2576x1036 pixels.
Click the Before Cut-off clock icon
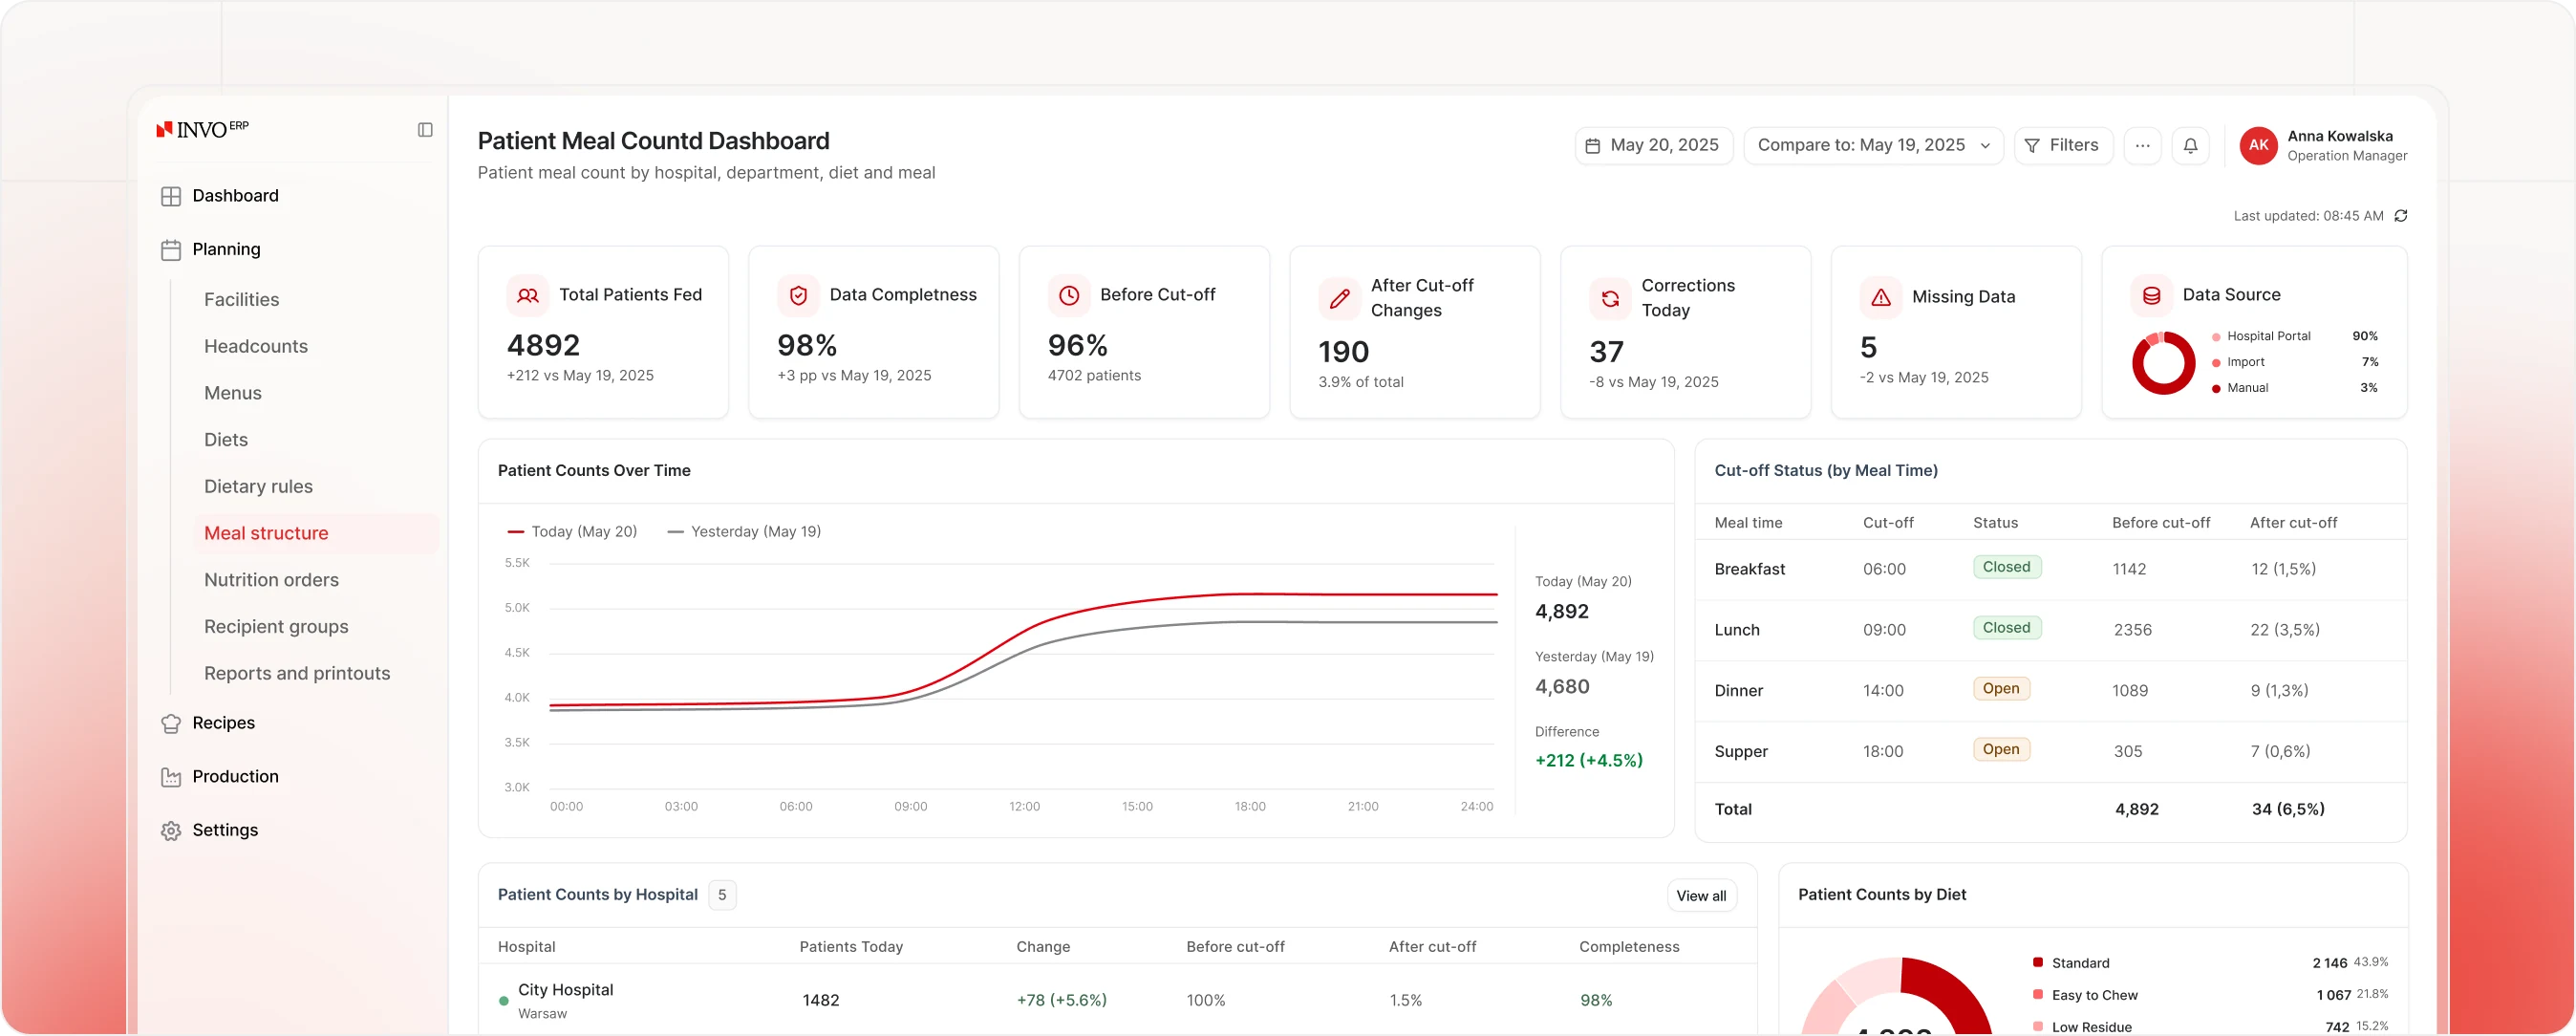[x=1069, y=296]
